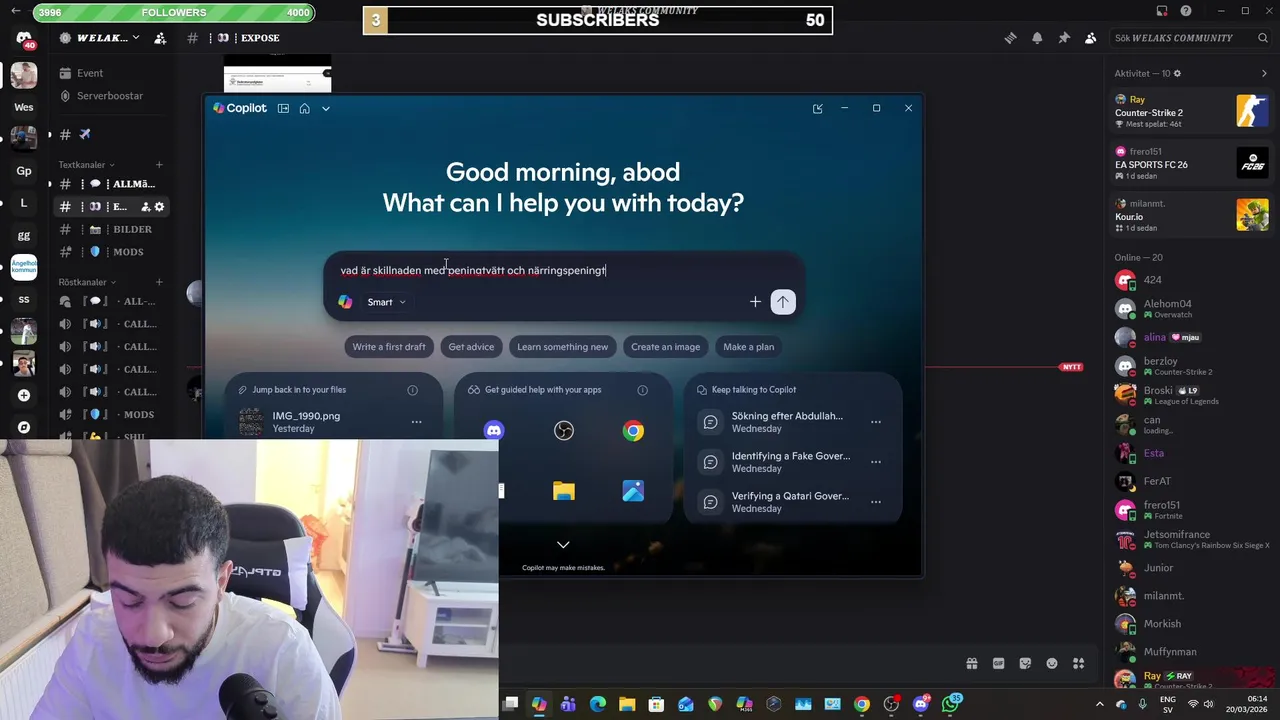Expand Aktivitet panel arrow
This screenshot has width=1280, height=720.
[1264, 74]
